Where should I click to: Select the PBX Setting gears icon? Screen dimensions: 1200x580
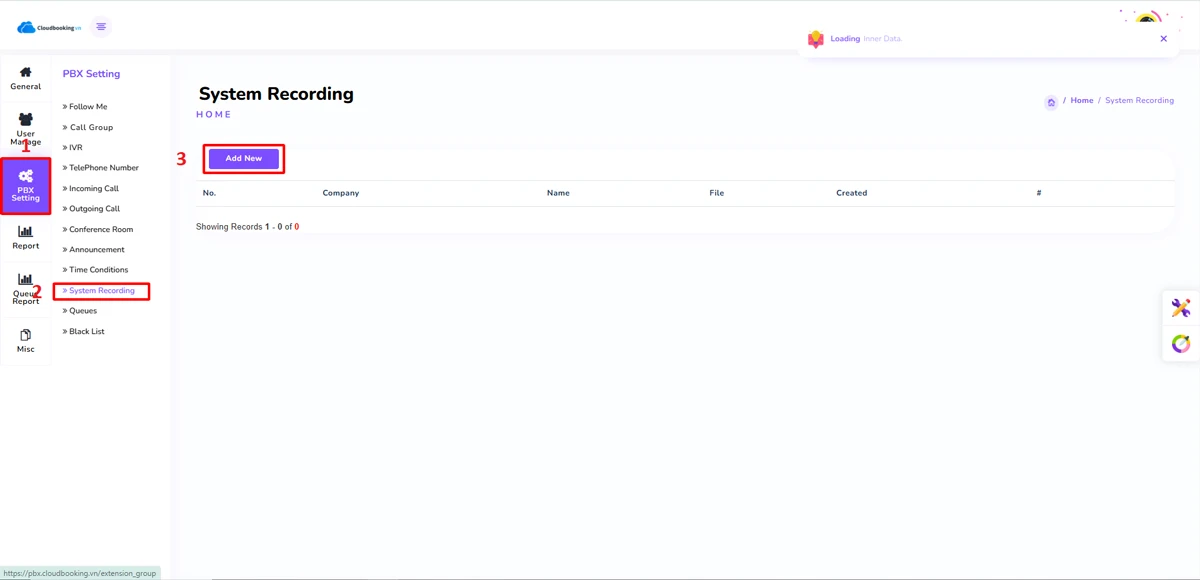click(26, 177)
